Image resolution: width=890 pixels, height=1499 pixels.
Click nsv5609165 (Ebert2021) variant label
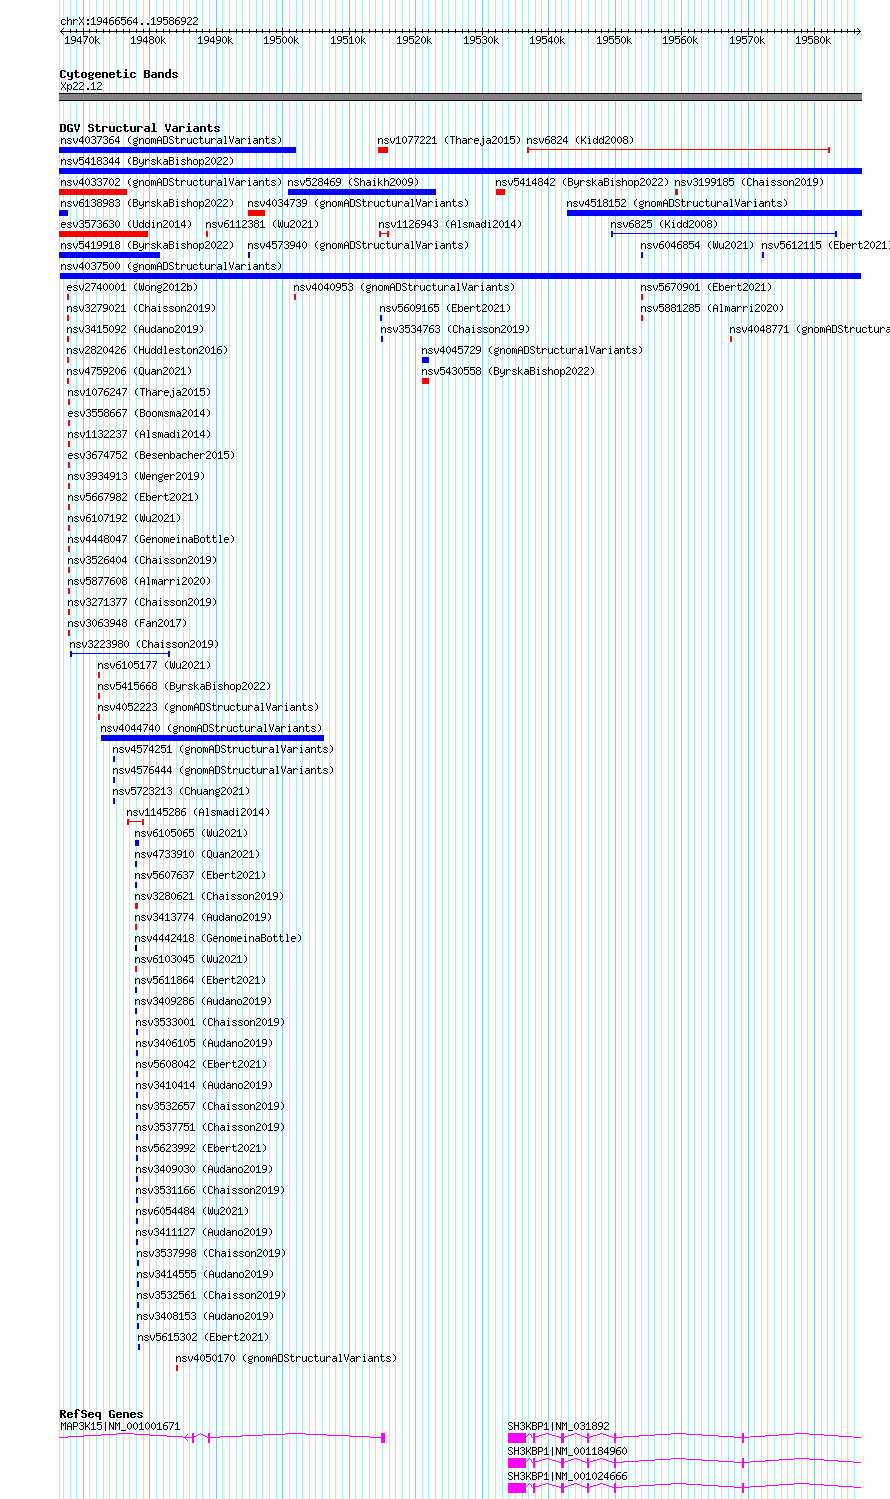tap(445, 309)
